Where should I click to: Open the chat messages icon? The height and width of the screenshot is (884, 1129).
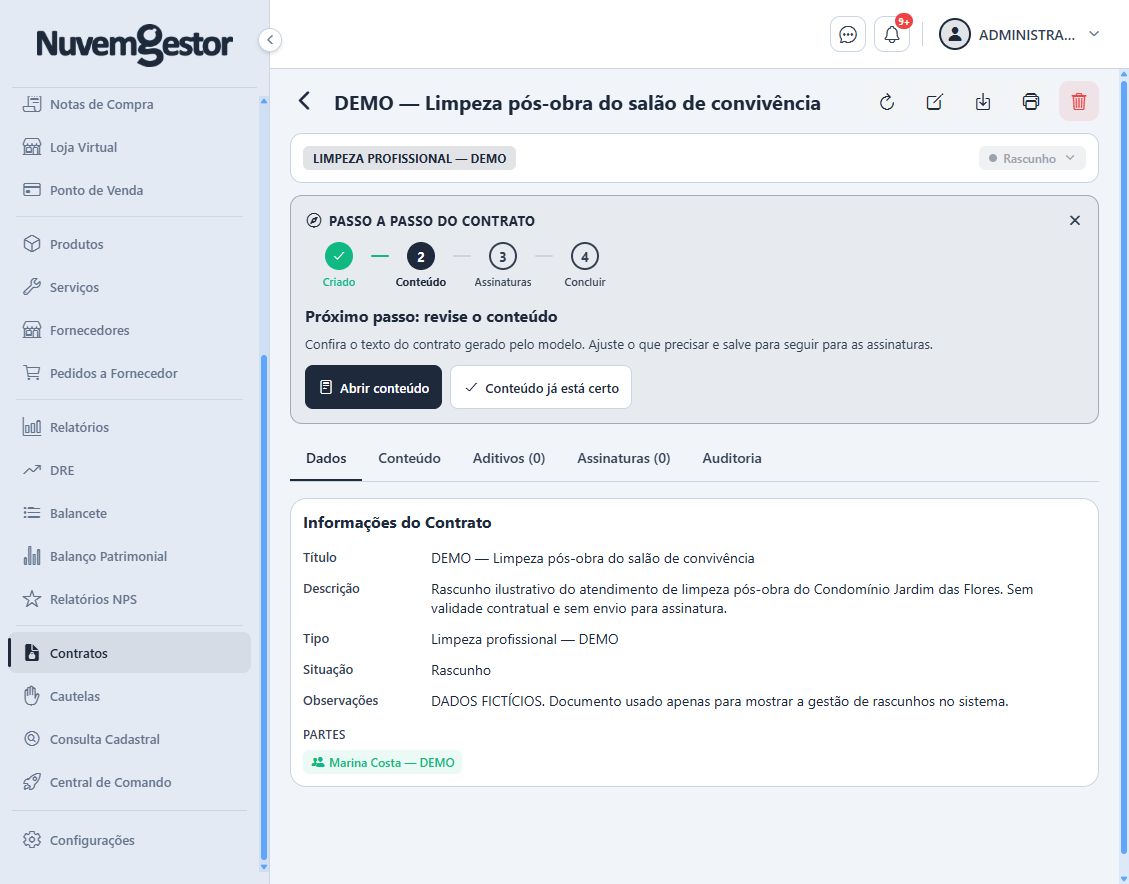847,35
